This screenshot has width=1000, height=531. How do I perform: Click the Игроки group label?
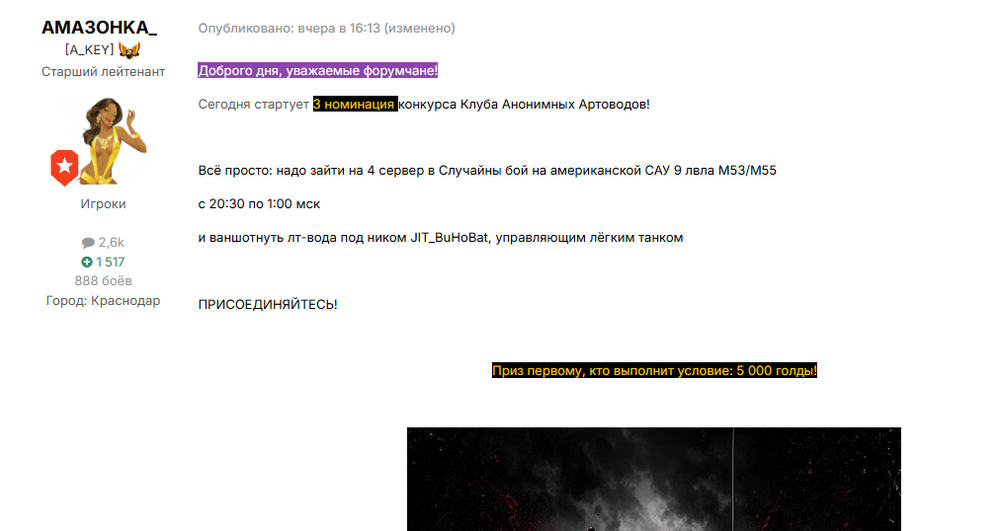tap(103, 204)
